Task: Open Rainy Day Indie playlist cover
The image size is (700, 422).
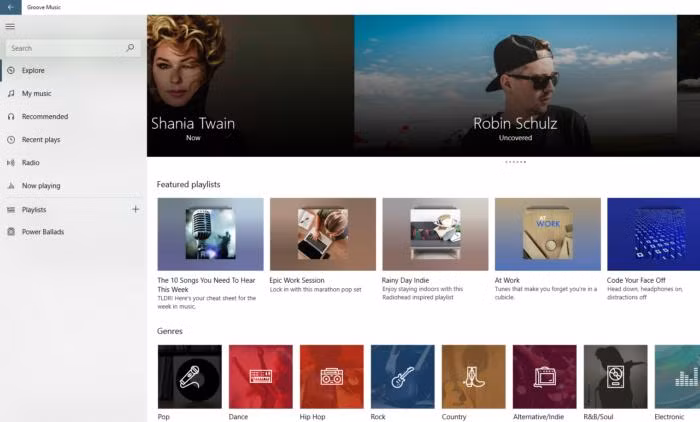Action: pos(435,234)
